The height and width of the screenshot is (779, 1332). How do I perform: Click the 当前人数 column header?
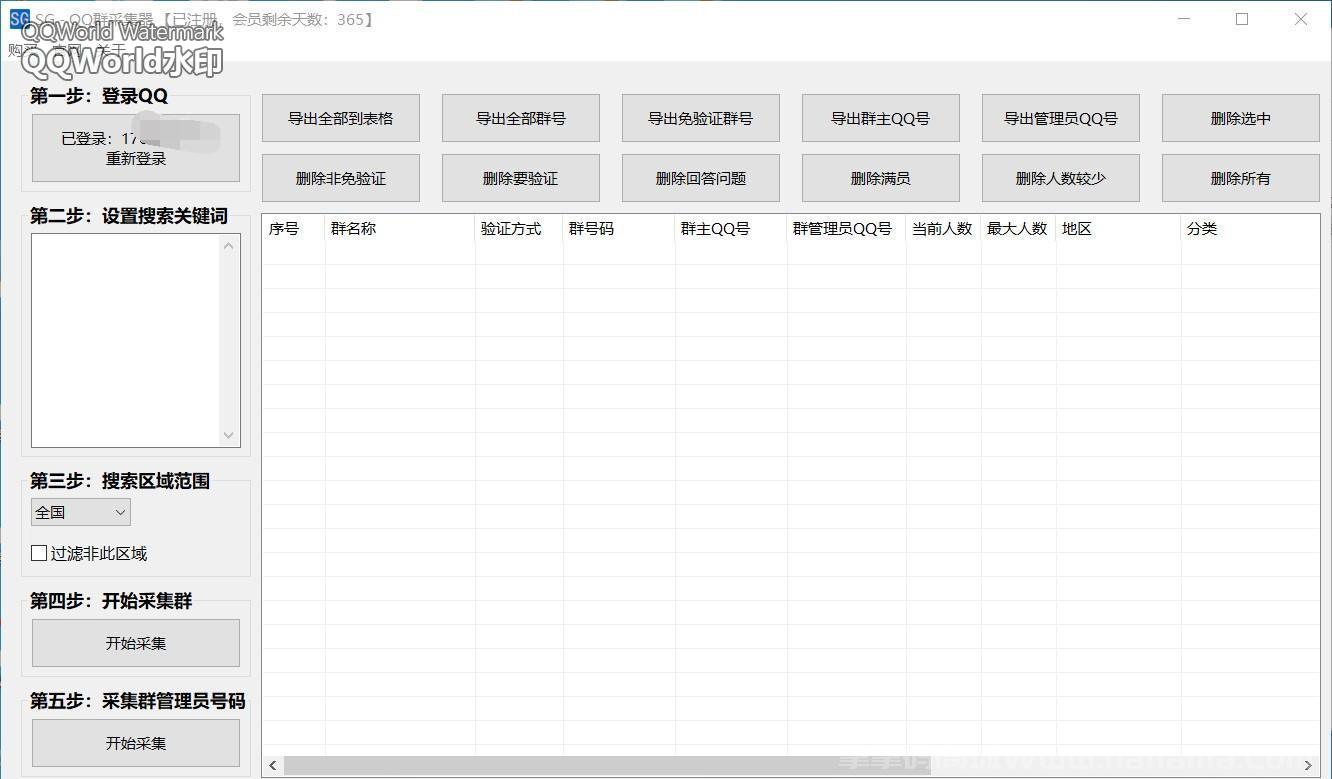point(944,229)
